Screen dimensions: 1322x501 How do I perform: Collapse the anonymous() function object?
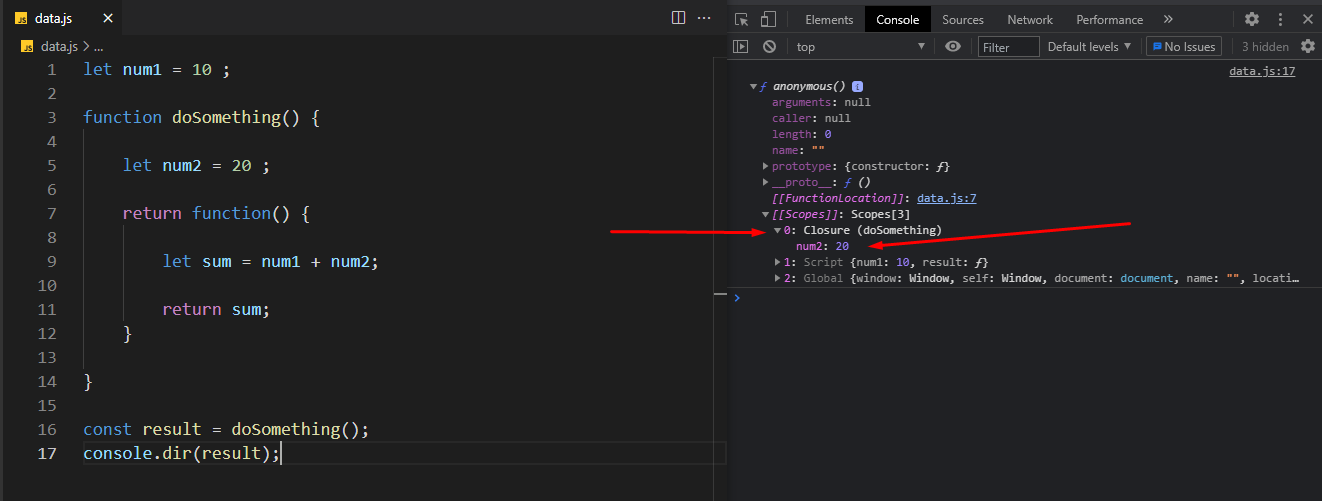(754, 87)
